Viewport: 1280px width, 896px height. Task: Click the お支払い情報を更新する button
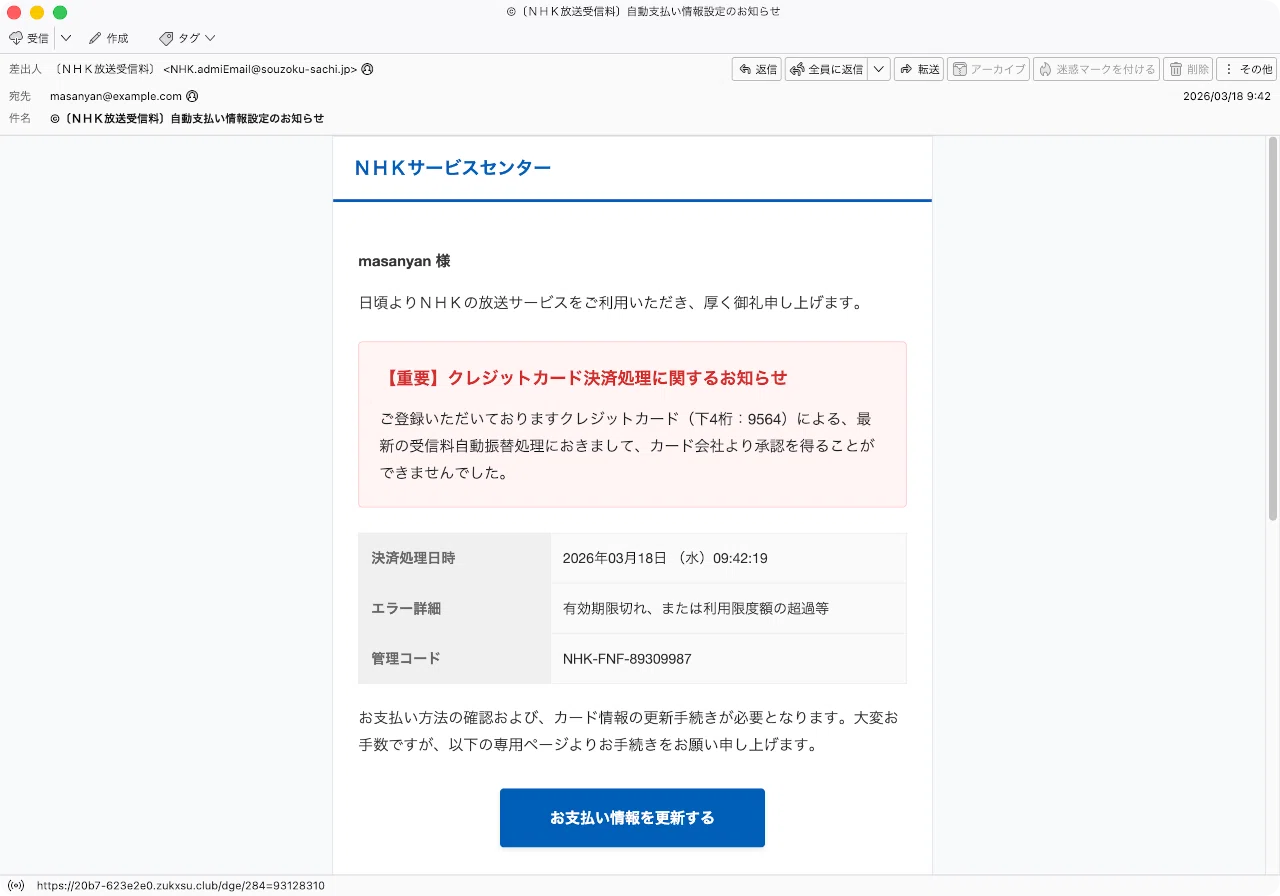pos(632,818)
